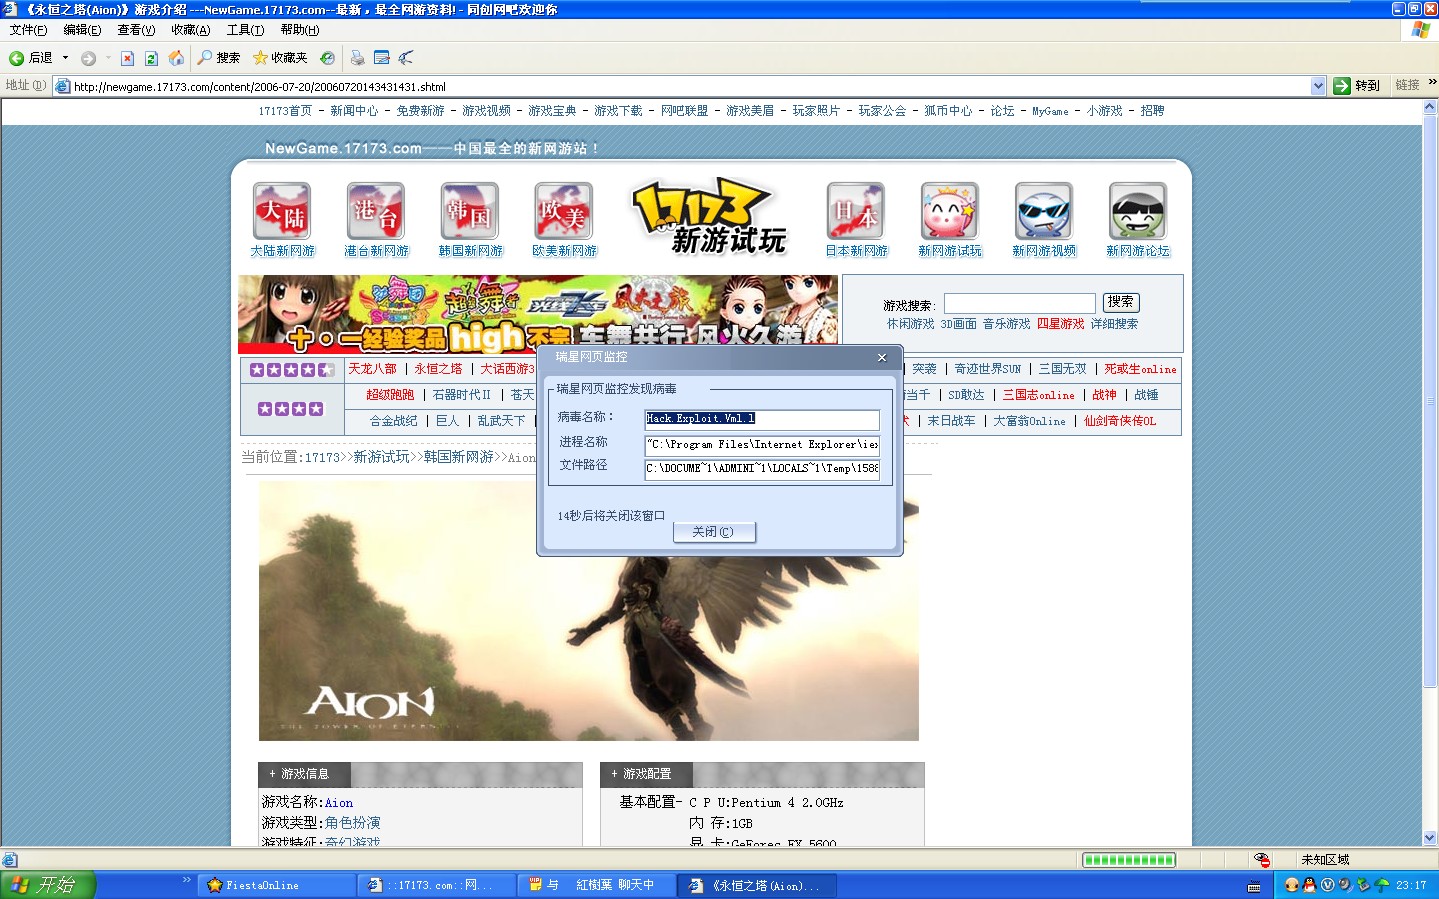Click the Aion game name link
The height and width of the screenshot is (899, 1439).
click(339, 803)
